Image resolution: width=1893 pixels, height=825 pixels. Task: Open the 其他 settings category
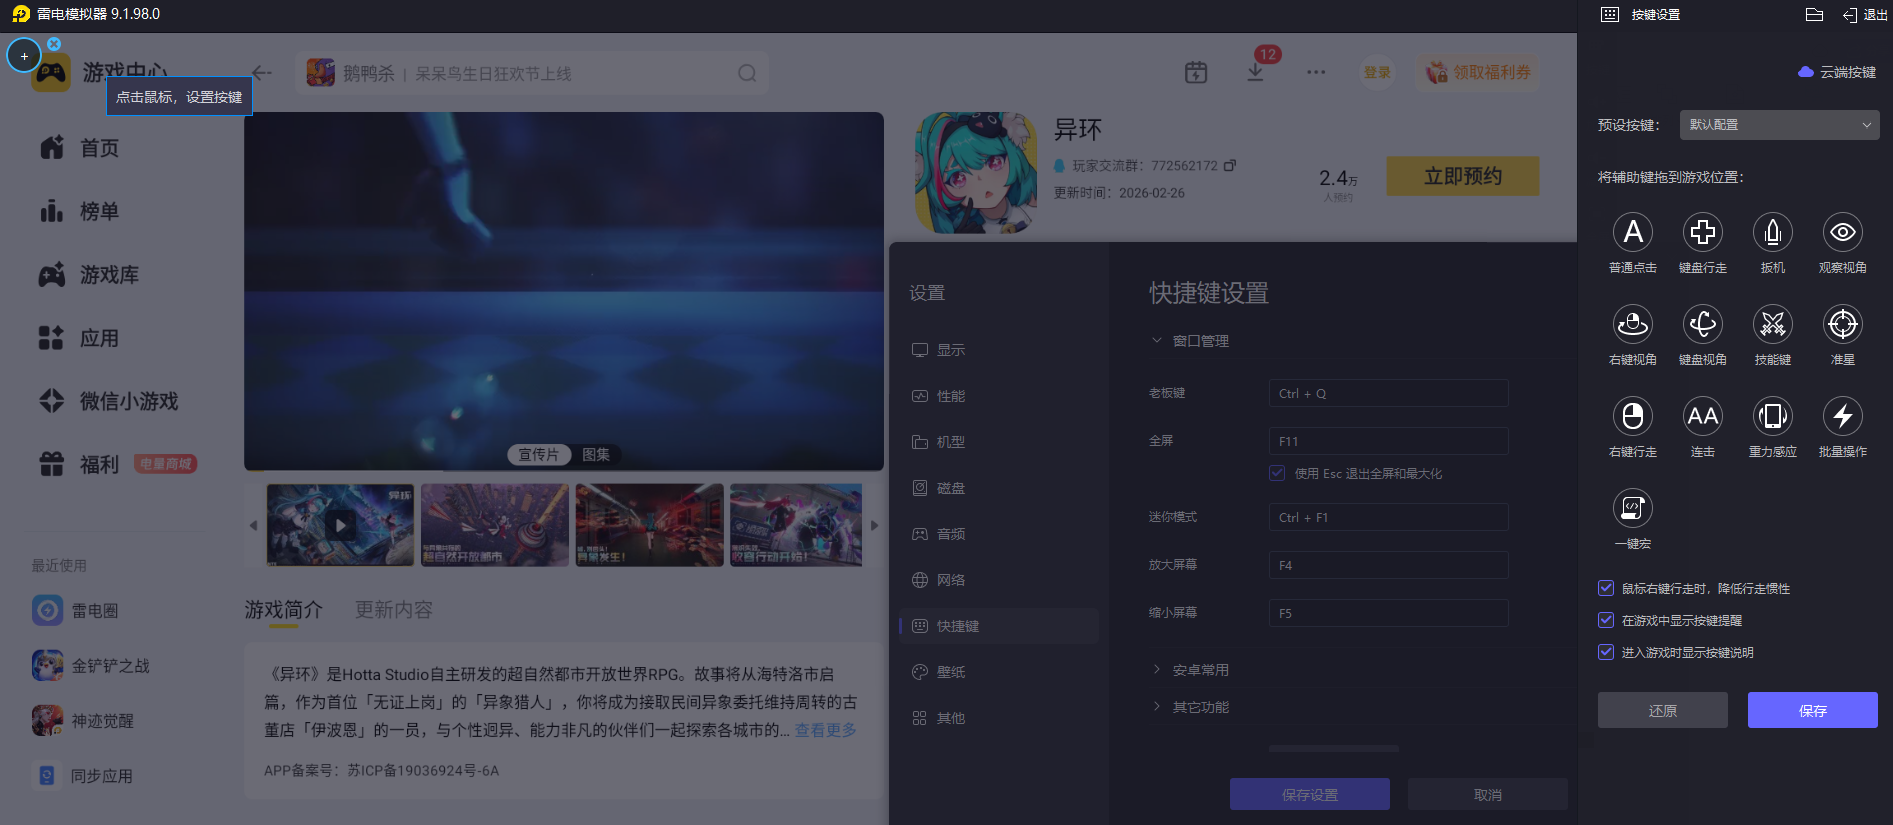999,718
